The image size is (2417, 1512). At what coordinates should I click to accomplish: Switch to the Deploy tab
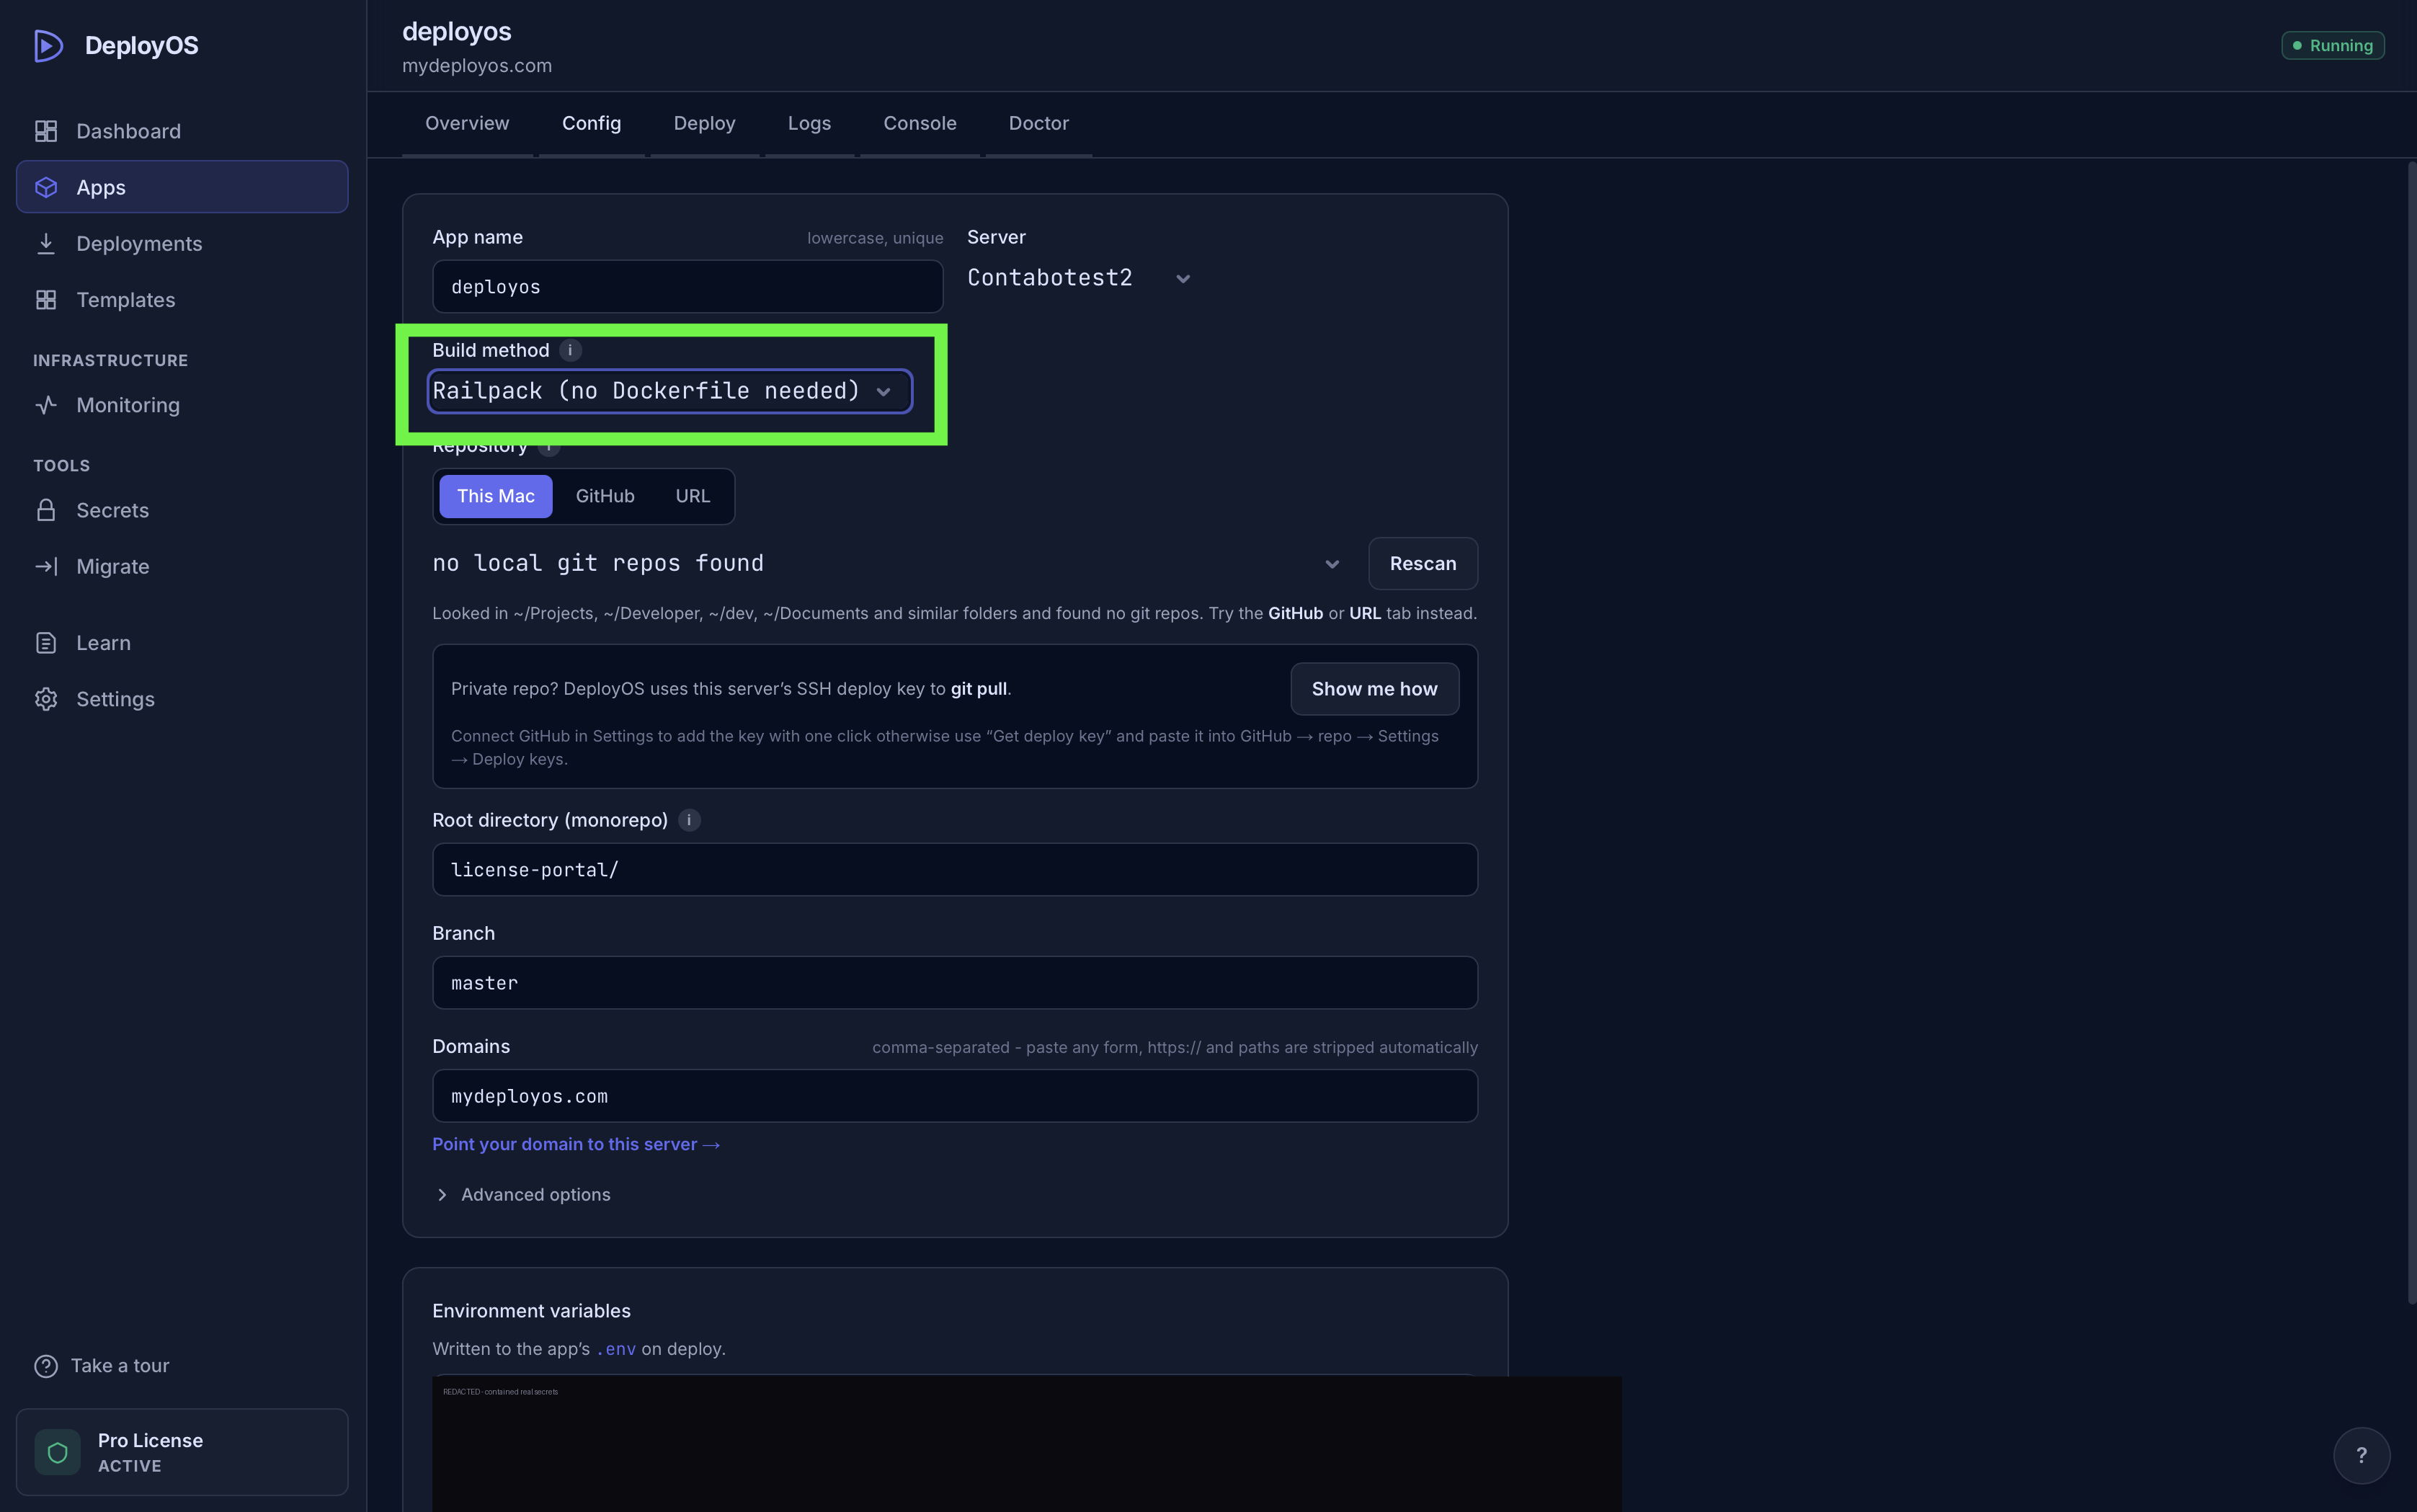(x=704, y=123)
